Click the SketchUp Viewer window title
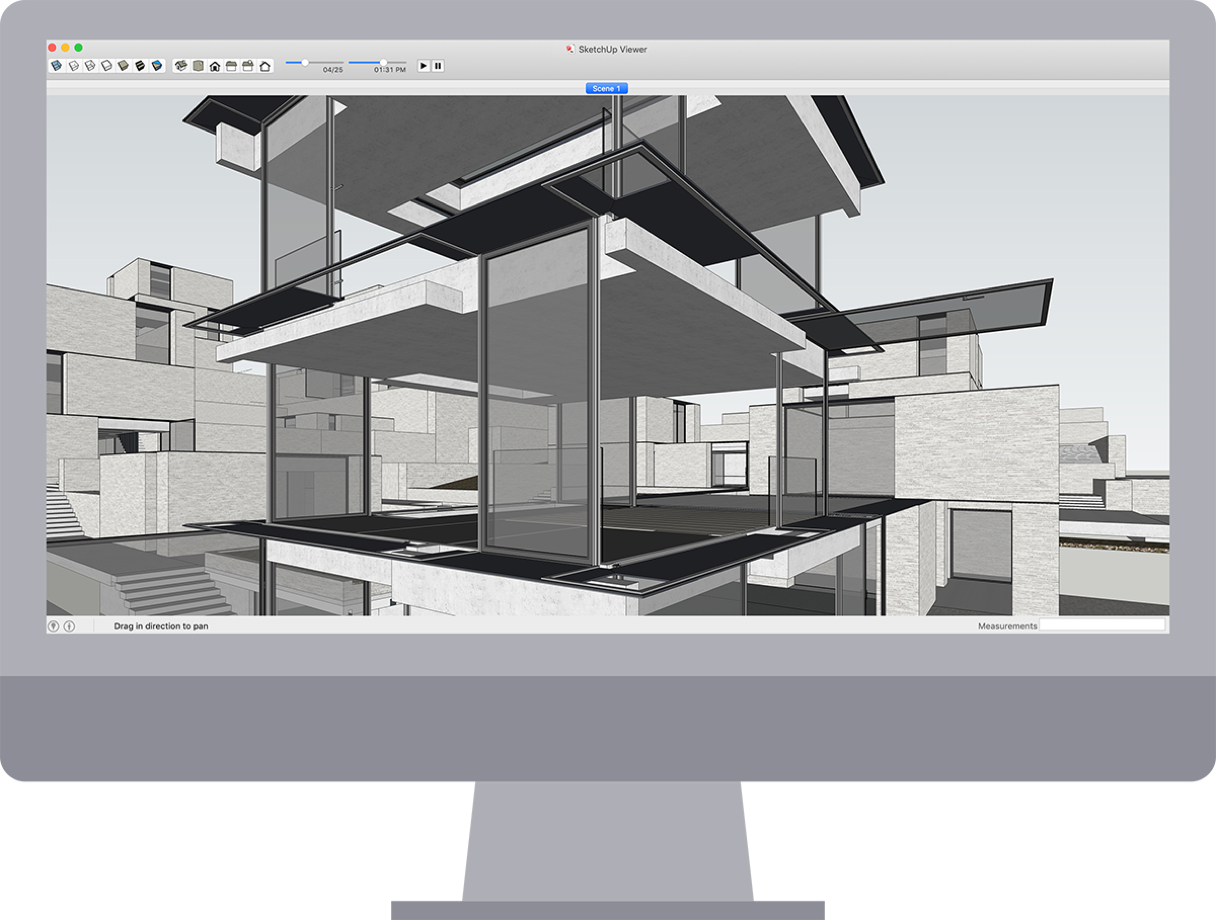 [x=613, y=48]
